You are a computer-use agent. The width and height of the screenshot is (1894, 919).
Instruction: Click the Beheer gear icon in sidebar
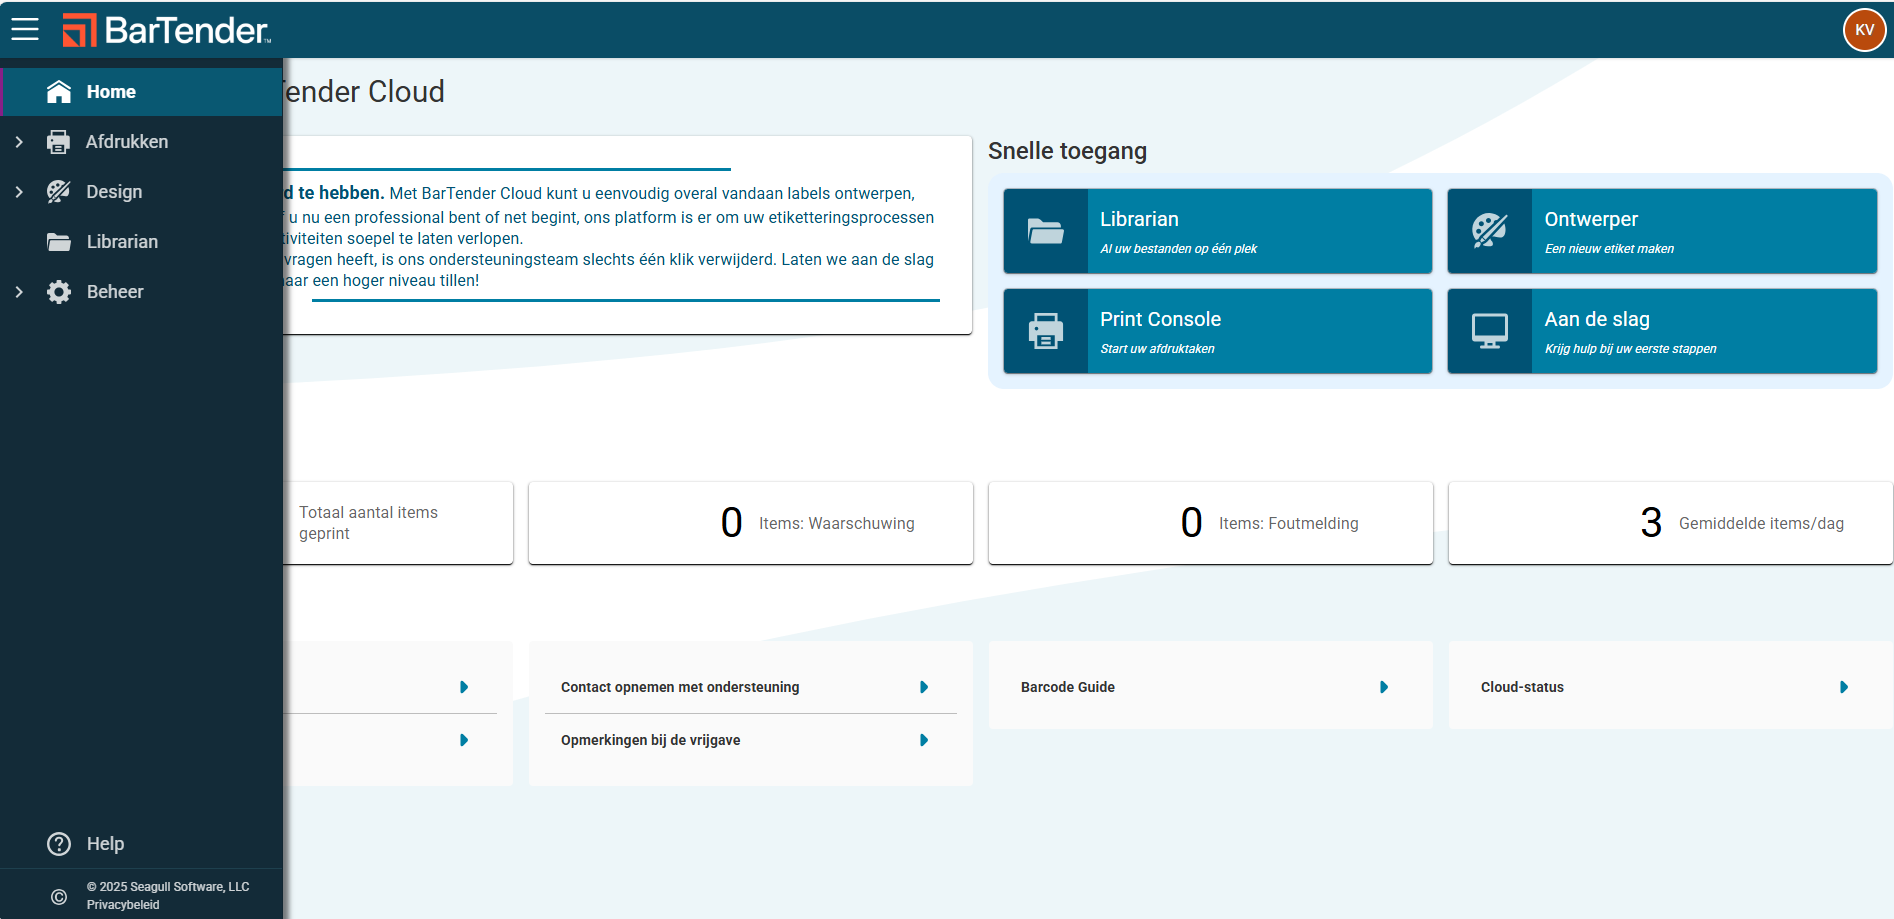[59, 292]
